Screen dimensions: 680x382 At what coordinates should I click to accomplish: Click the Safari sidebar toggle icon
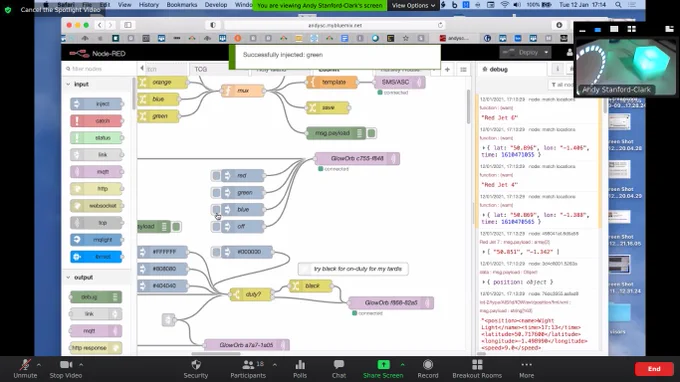point(128,25)
